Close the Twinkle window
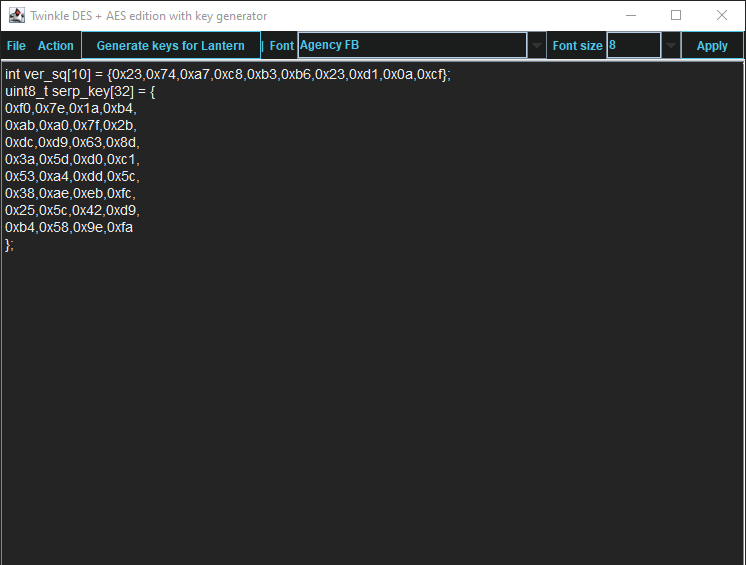 click(721, 16)
